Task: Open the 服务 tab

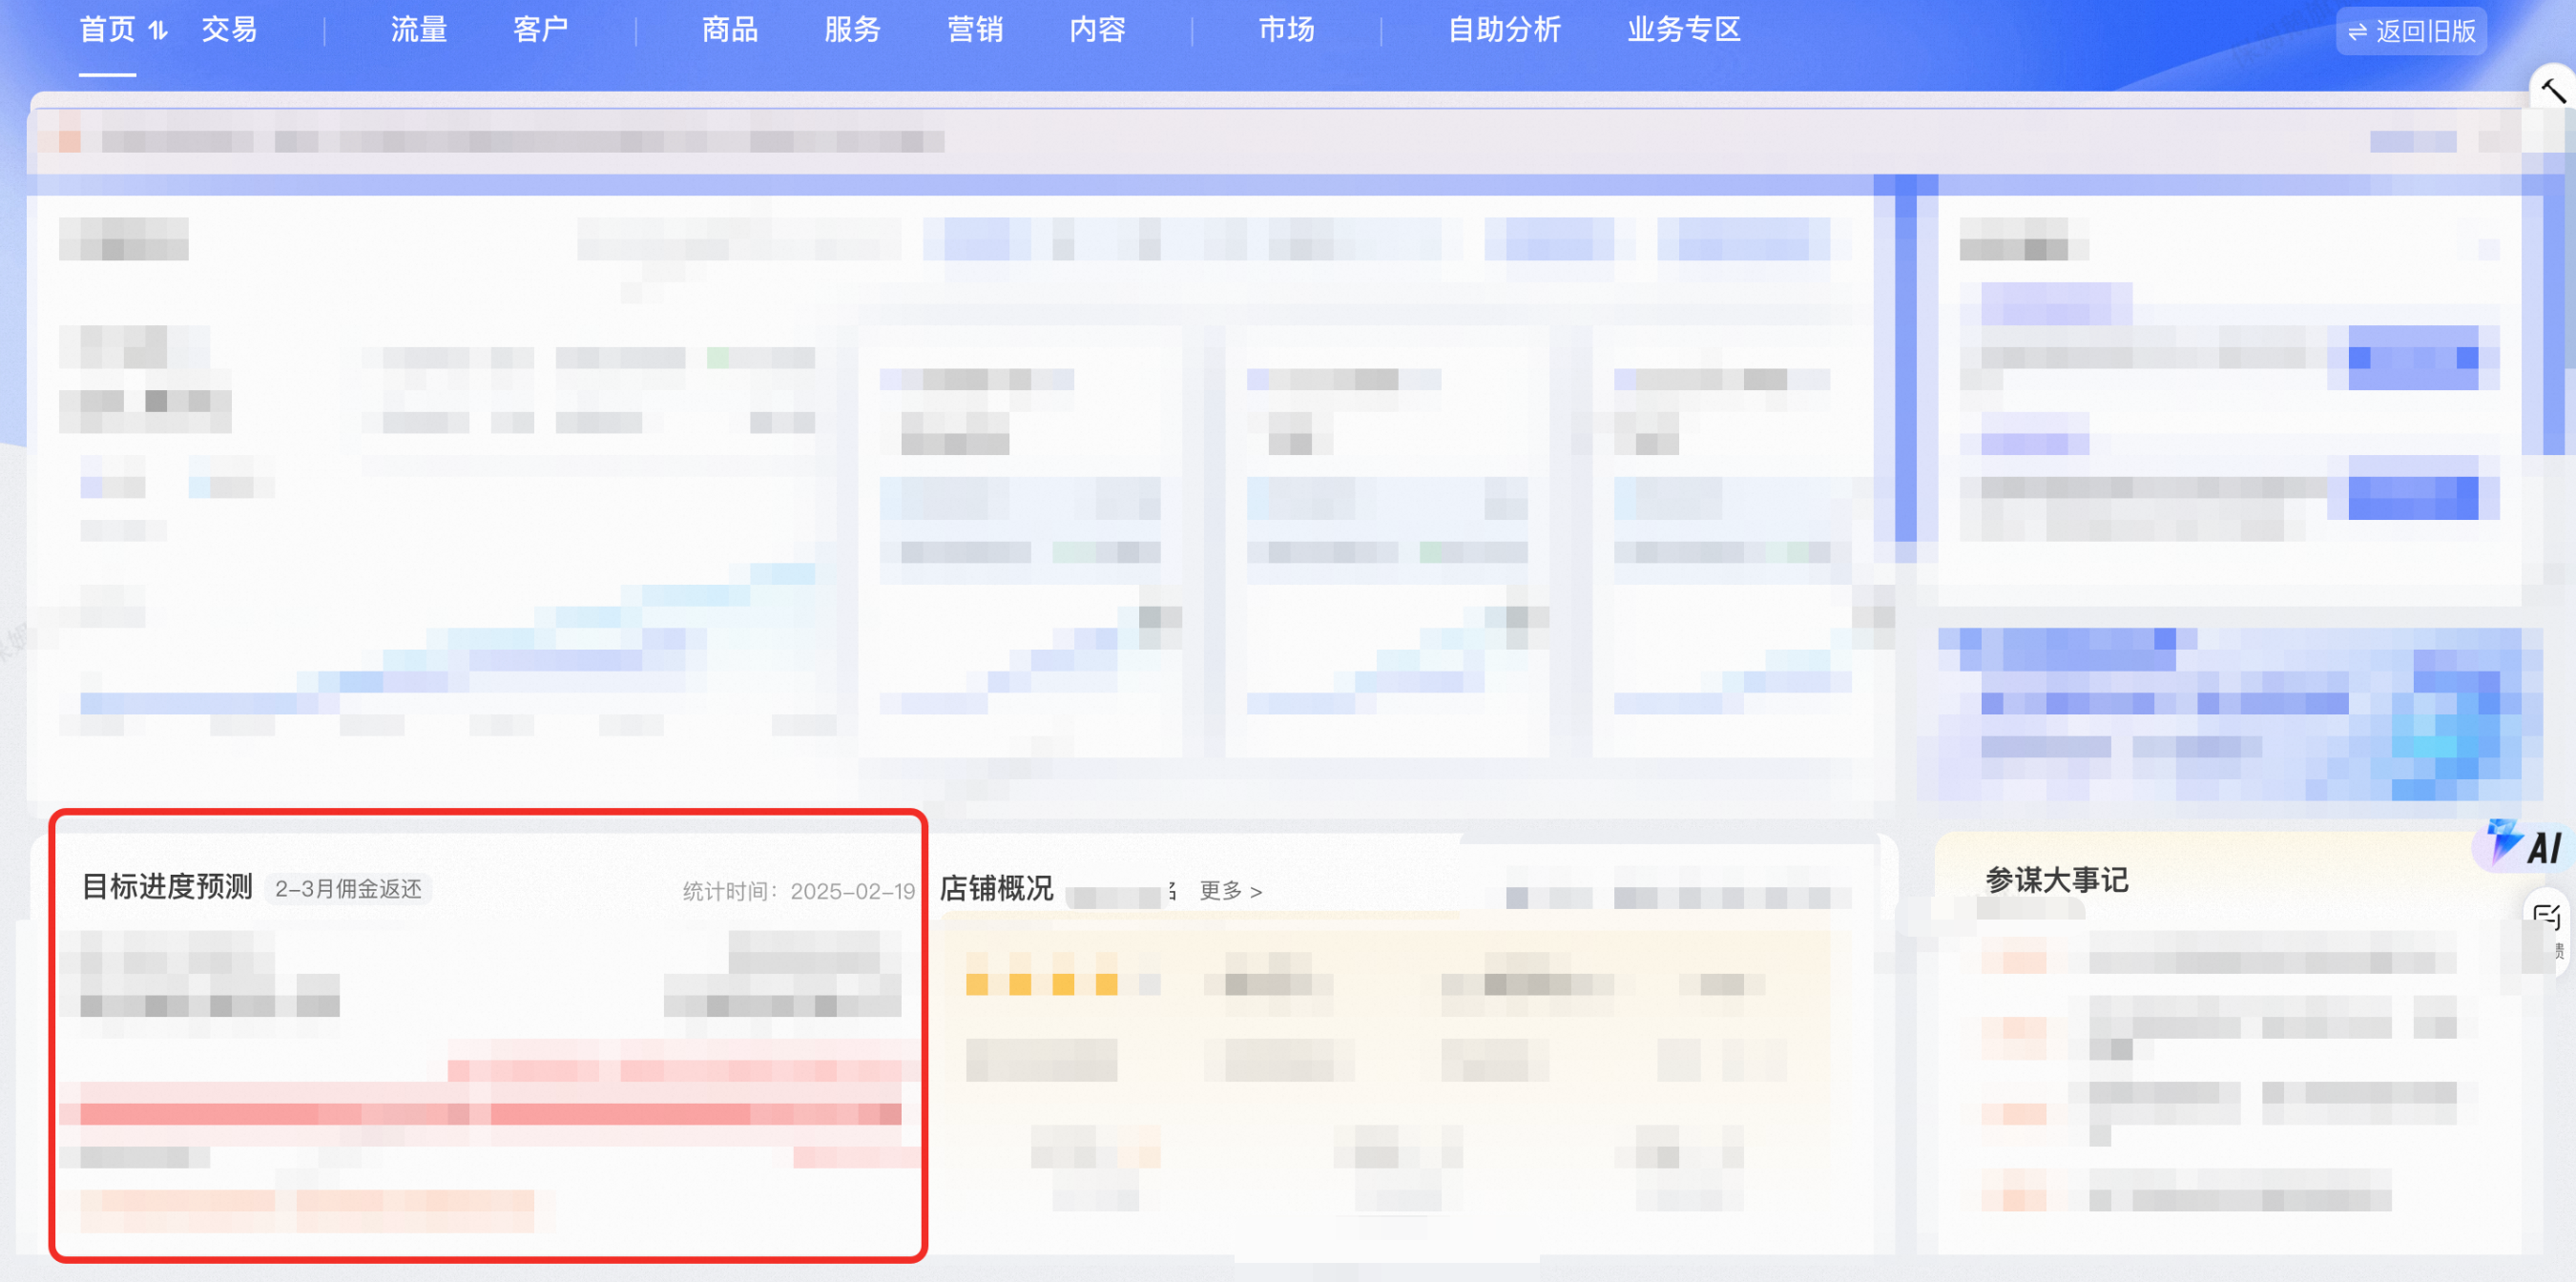Action: (x=852, y=30)
